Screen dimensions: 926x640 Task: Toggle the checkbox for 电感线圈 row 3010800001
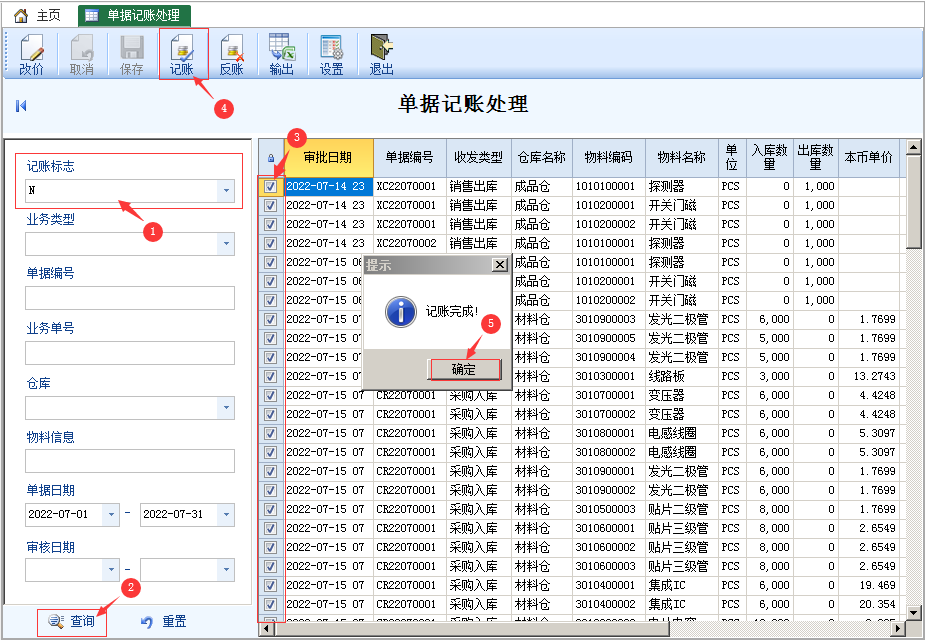271,433
